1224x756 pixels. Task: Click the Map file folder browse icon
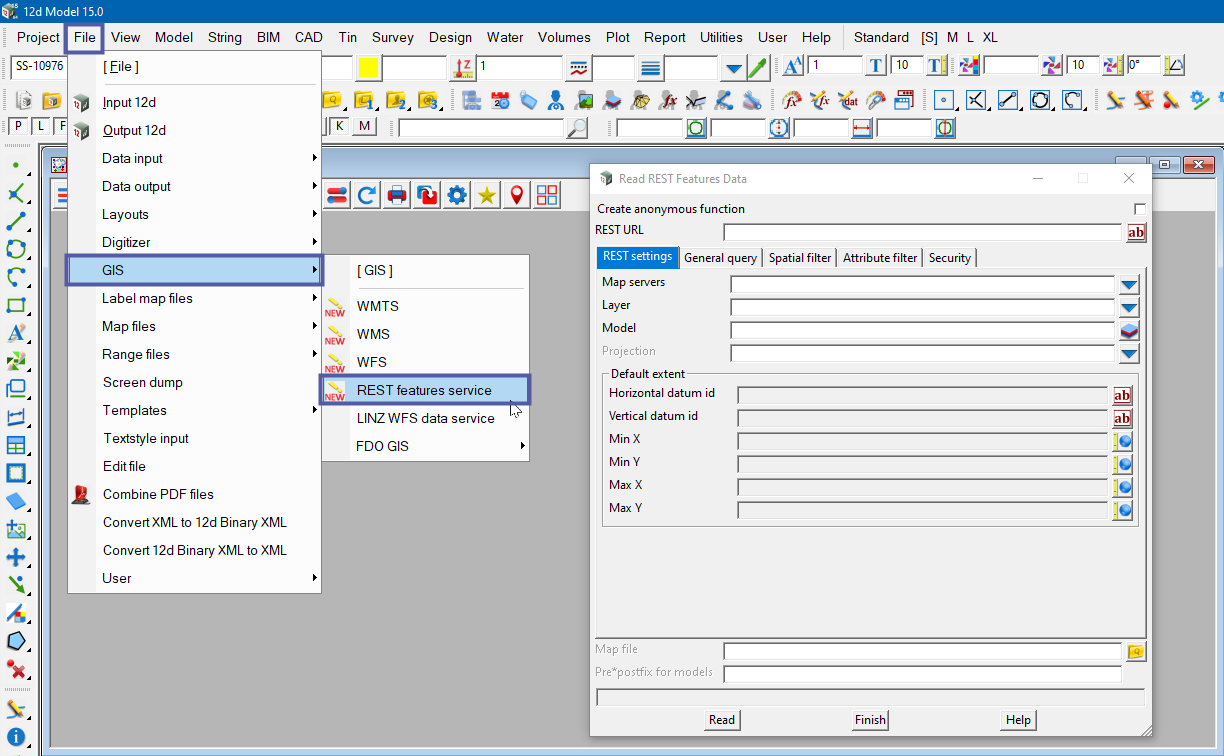click(x=1136, y=652)
